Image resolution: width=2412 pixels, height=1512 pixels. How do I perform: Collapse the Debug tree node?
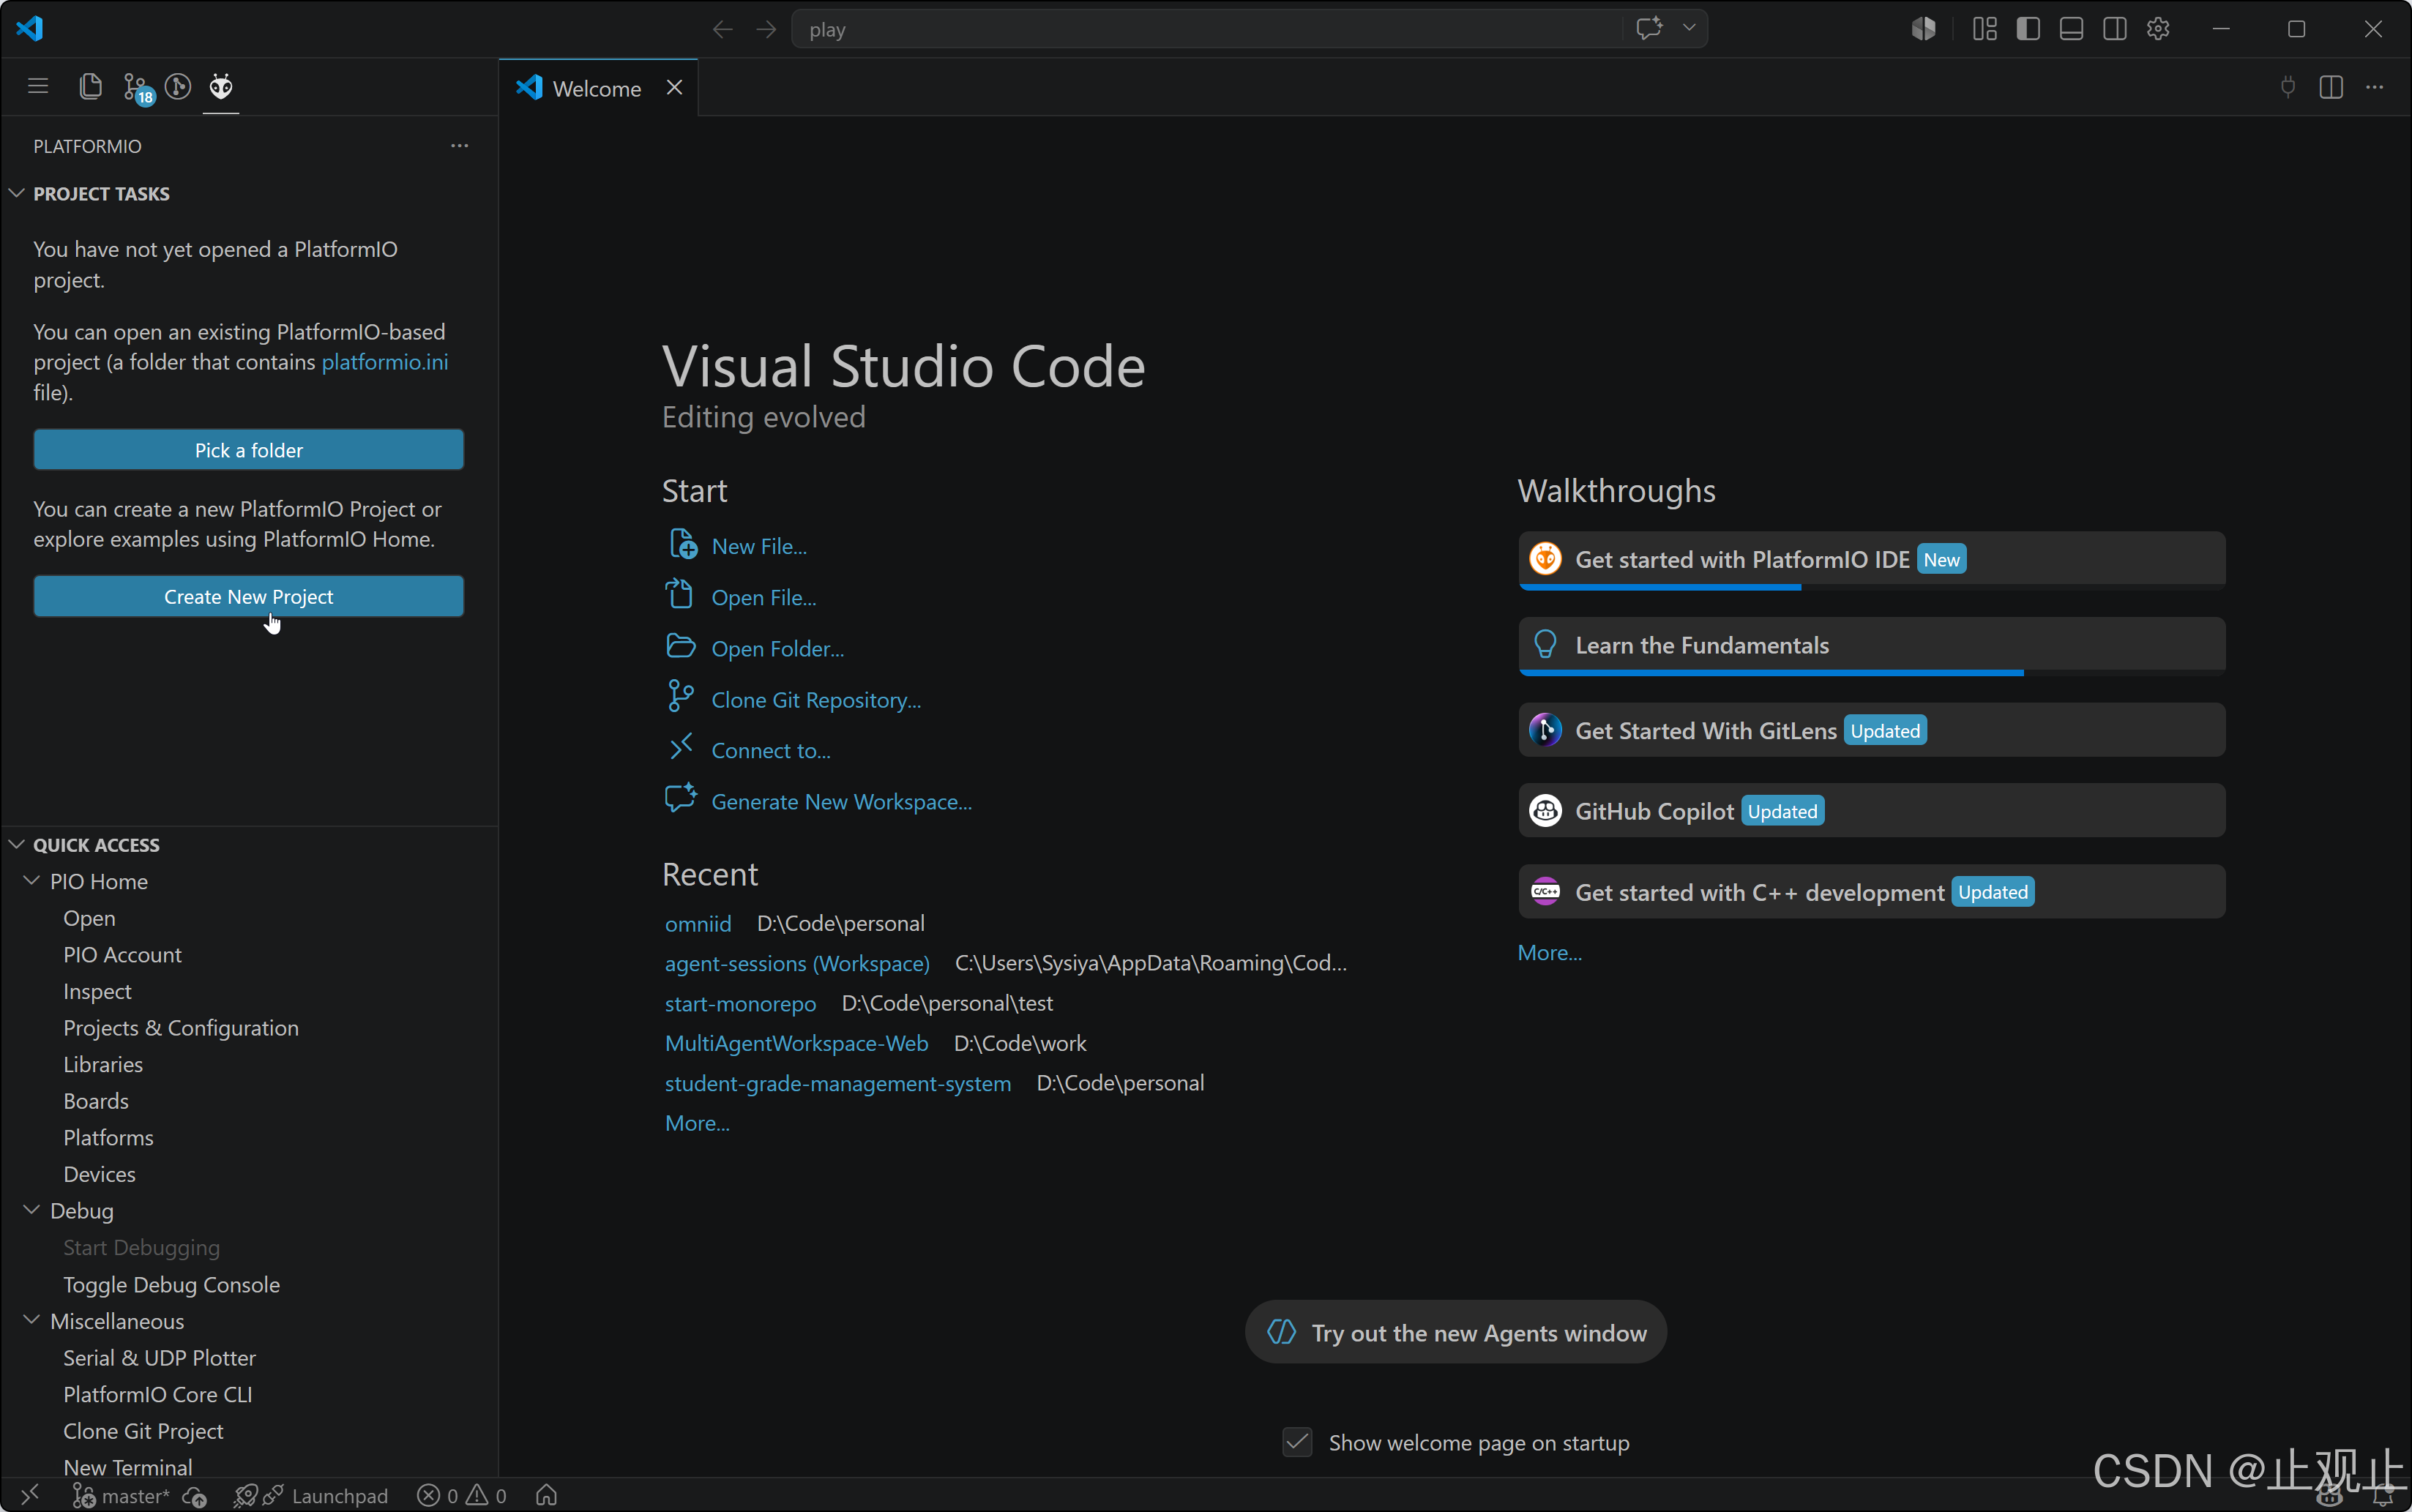pos(32,1210)
